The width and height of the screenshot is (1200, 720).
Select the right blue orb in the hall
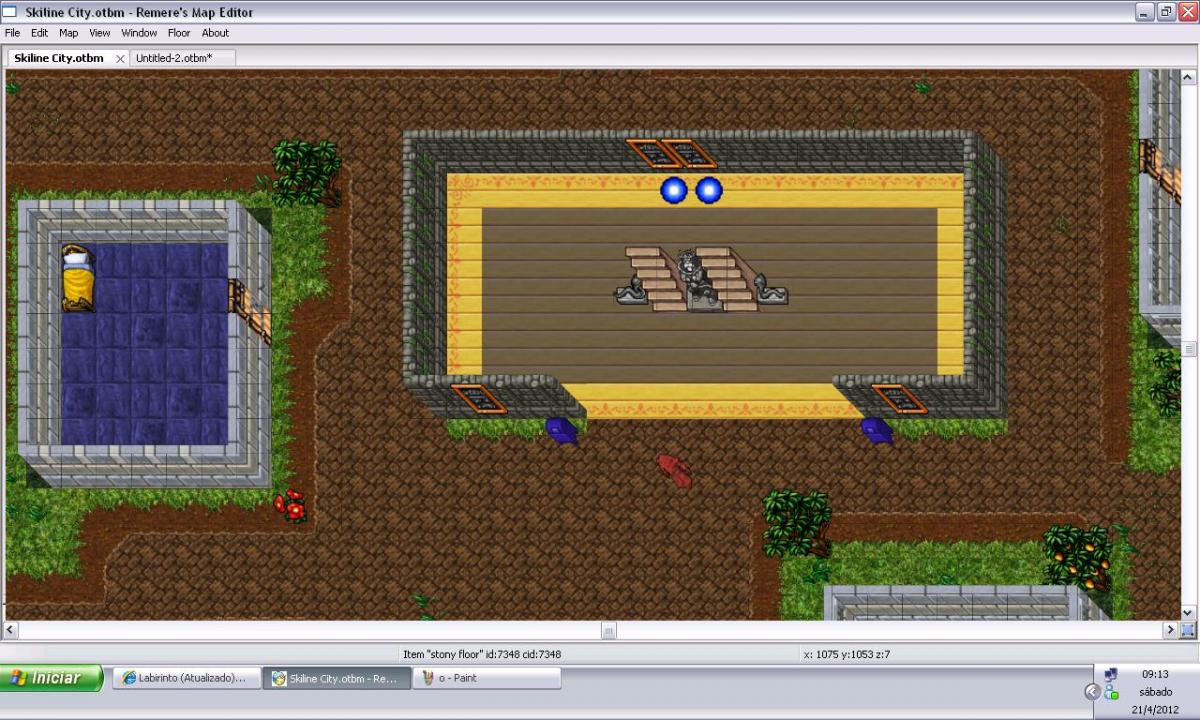tap(709, 189)
